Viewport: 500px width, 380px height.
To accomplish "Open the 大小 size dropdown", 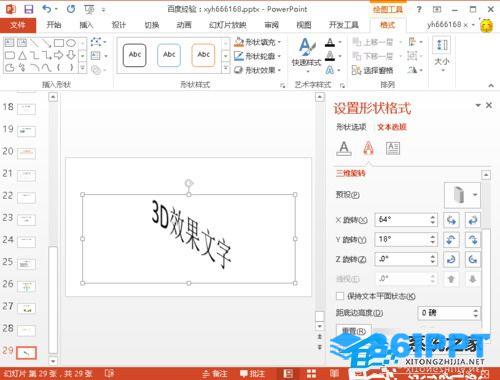I will pos(442,55).
